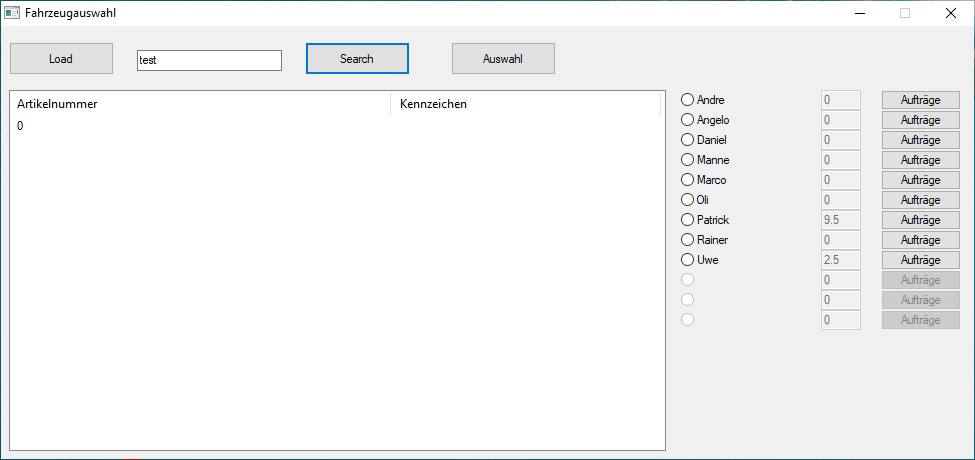
Task: Click the search text field containing 'test'
Action: [x=209, y=60]
